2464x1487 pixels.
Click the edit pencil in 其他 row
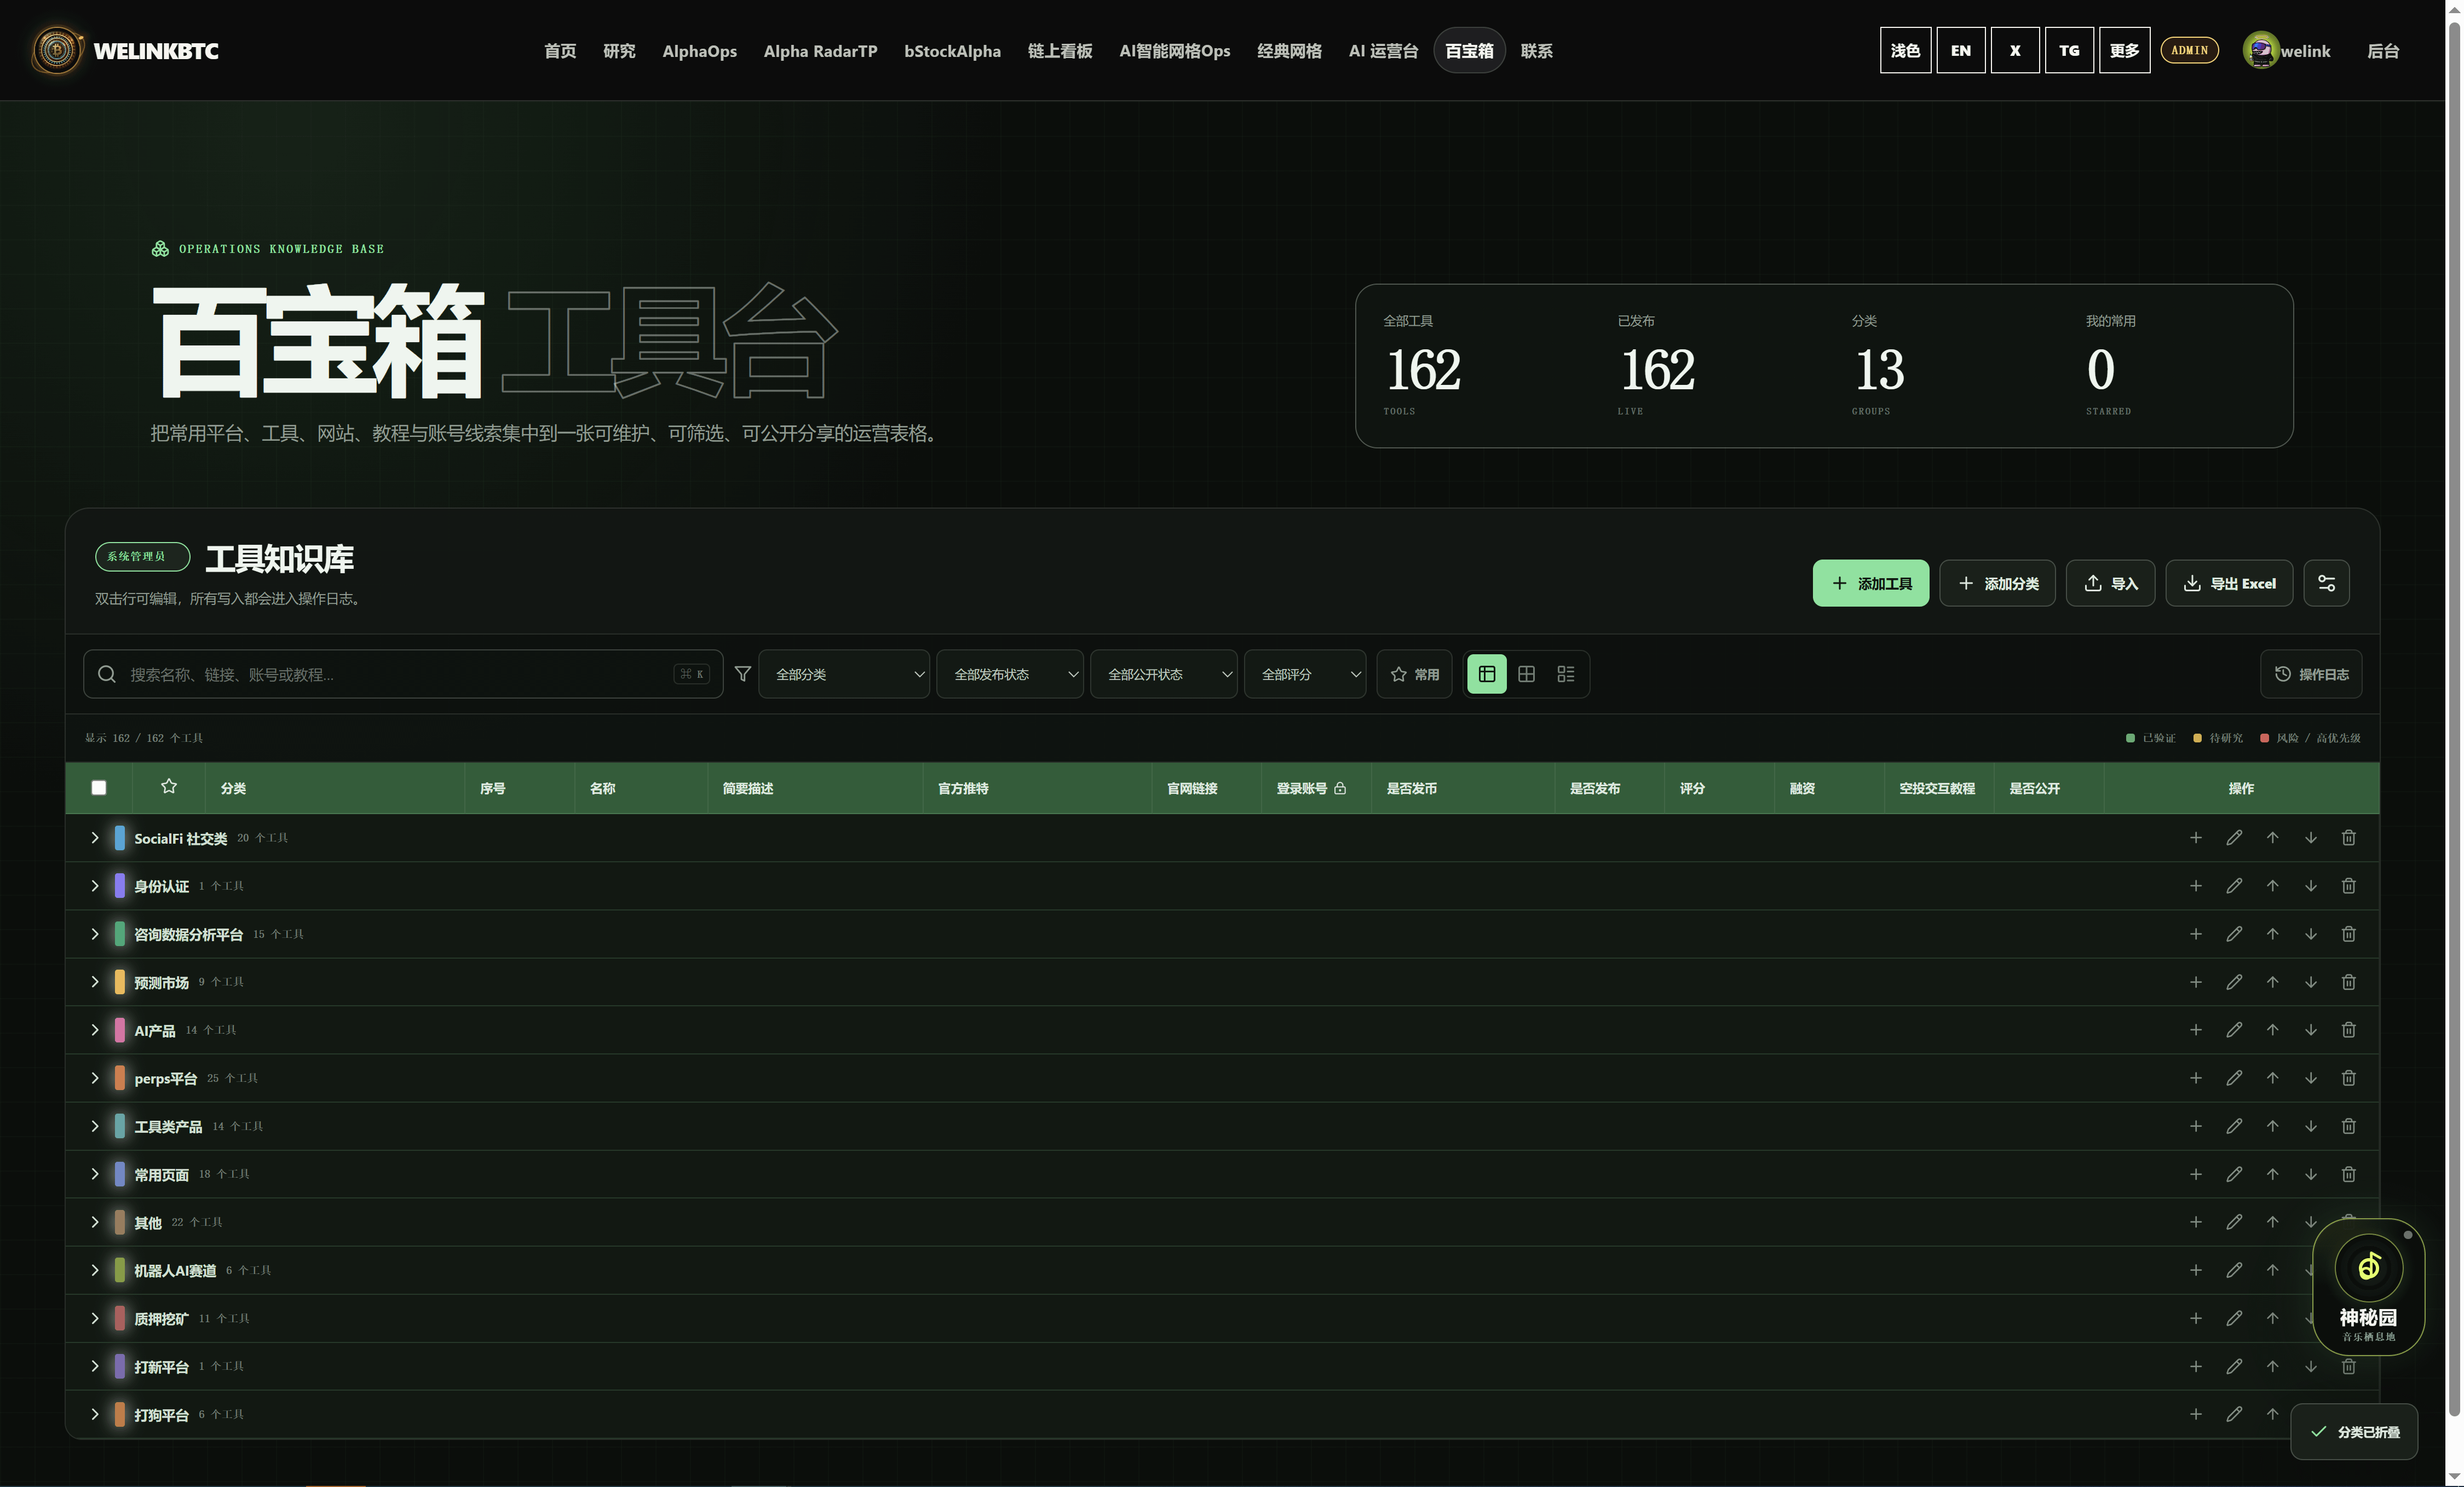point(2234,1222)
